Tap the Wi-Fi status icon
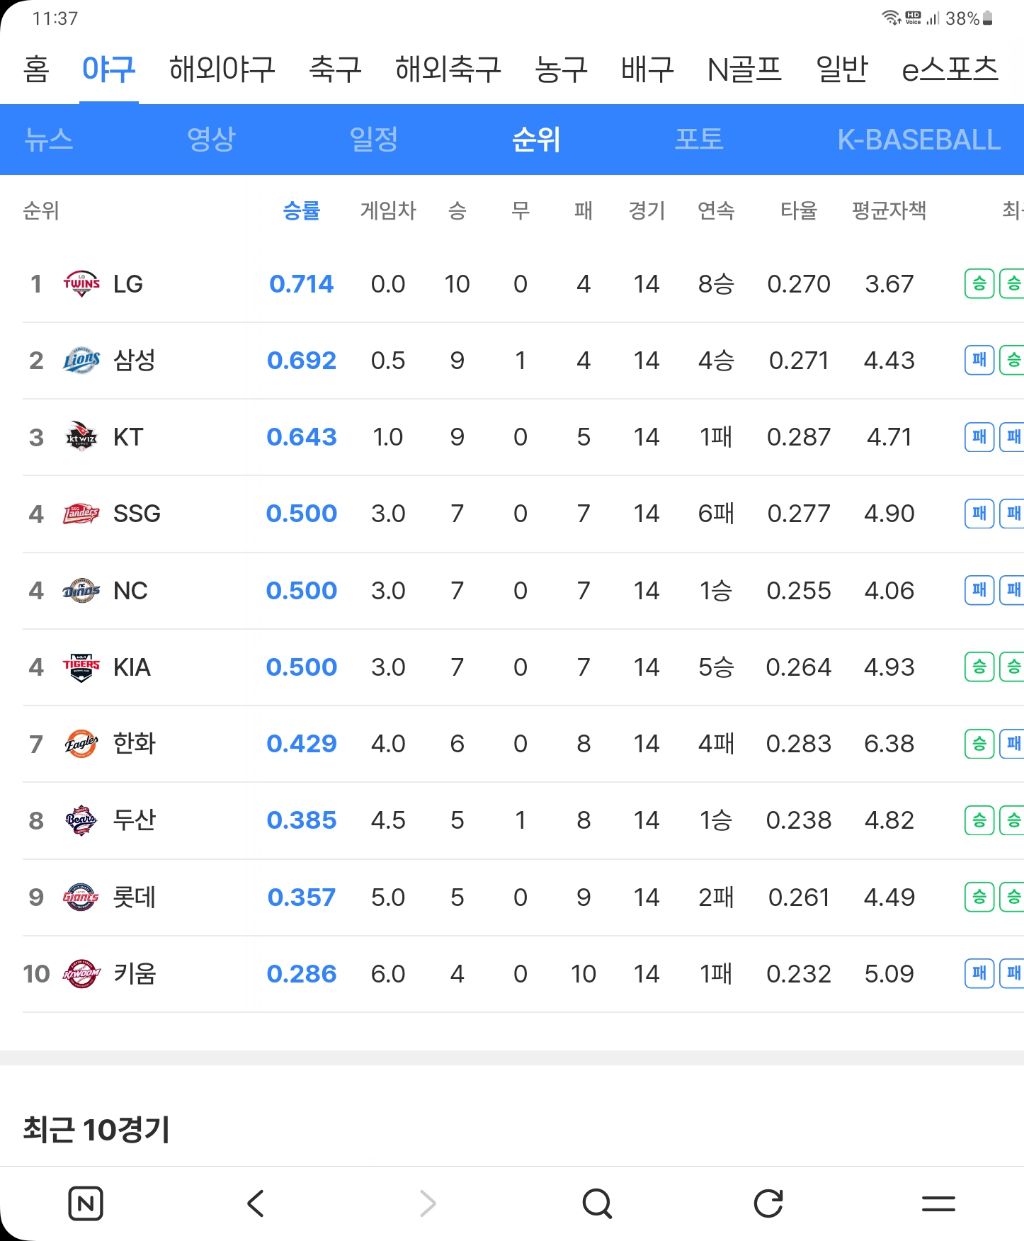This screenshot has height=1241, width=1024. click(x=891, y=18)
